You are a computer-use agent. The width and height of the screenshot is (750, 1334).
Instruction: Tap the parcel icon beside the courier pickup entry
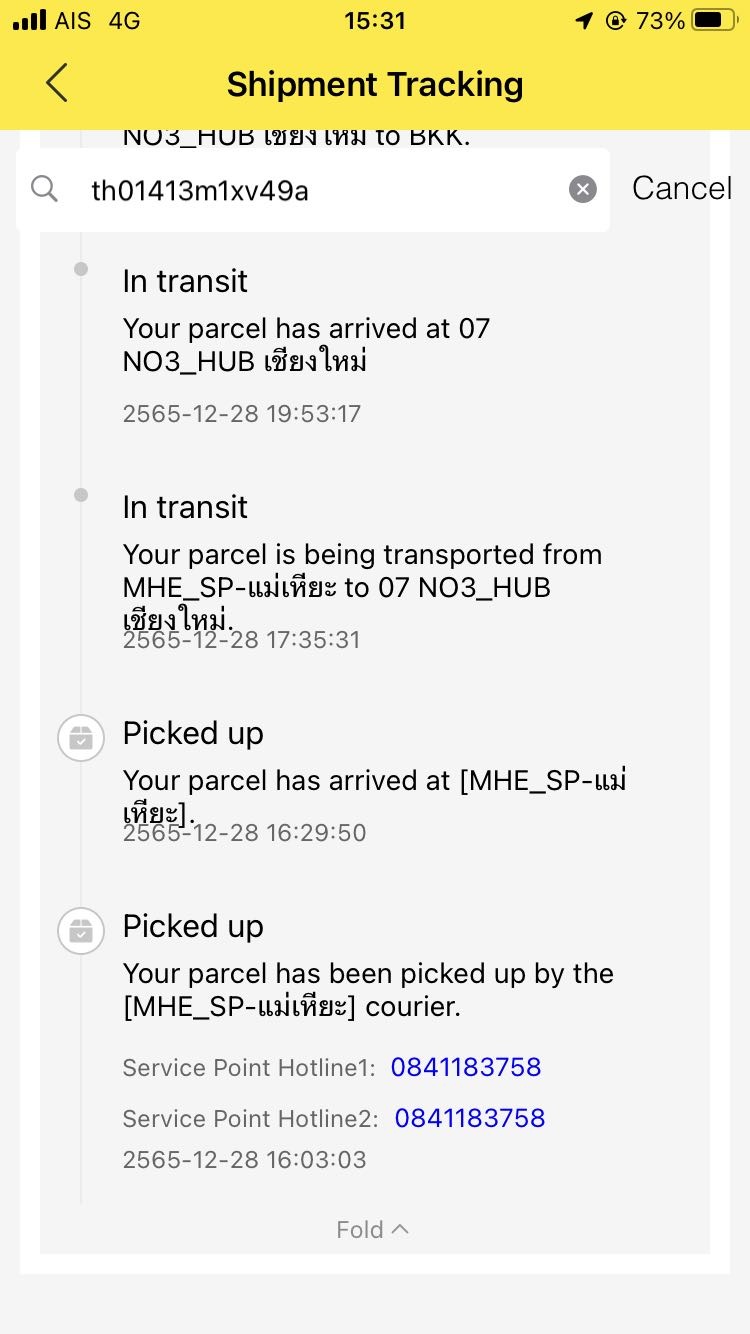(x=81, y=932)
